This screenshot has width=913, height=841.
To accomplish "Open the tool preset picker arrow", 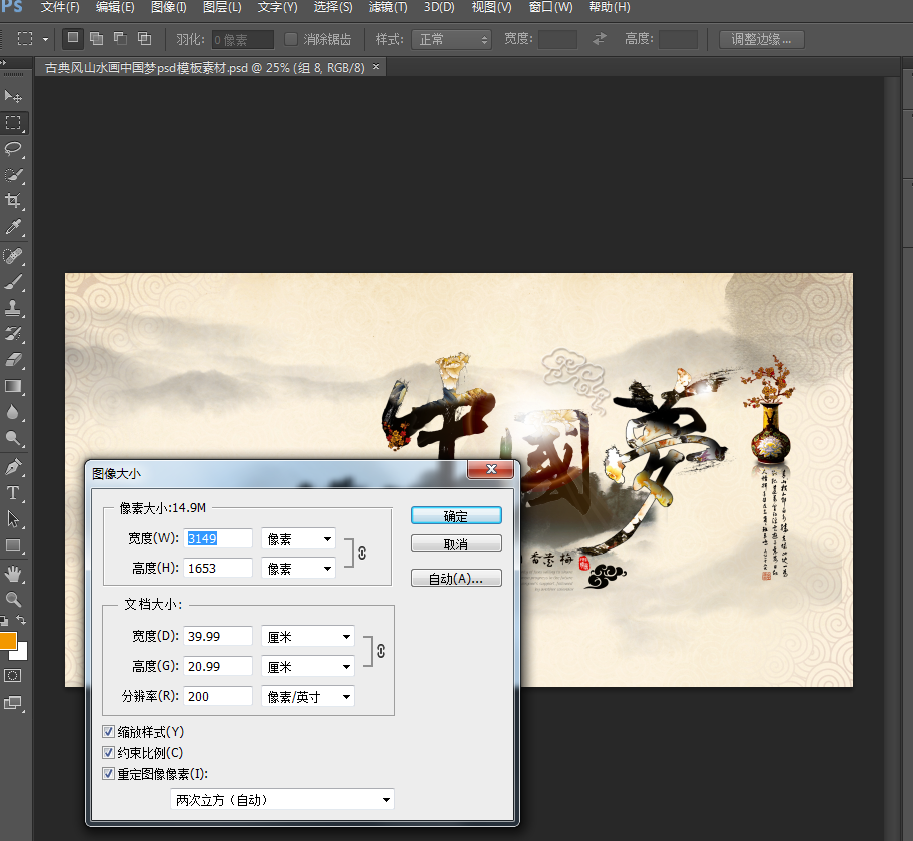I will (45, 39).
